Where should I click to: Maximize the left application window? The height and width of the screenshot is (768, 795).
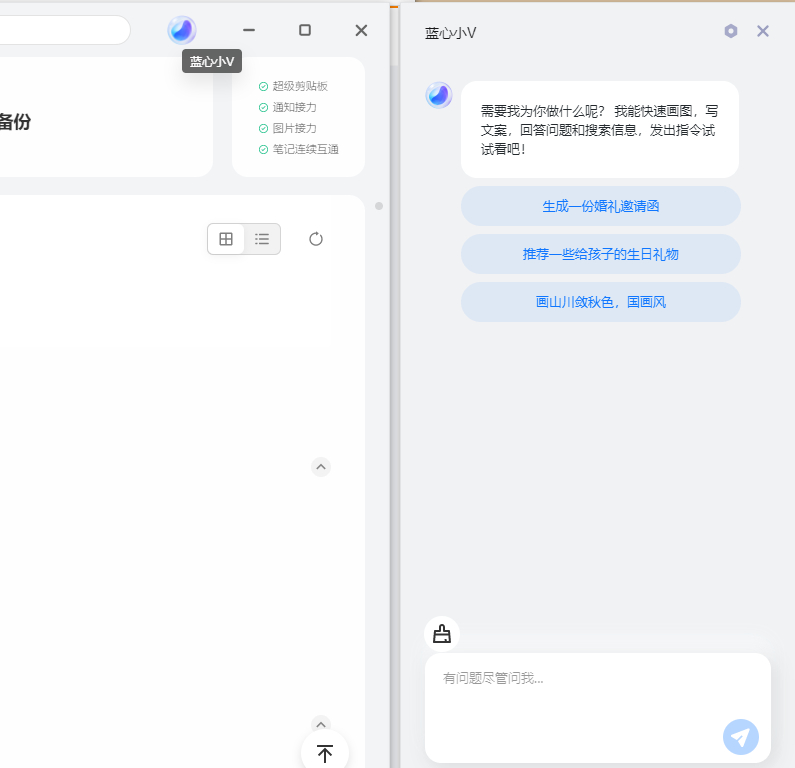[x=305, y=30]
